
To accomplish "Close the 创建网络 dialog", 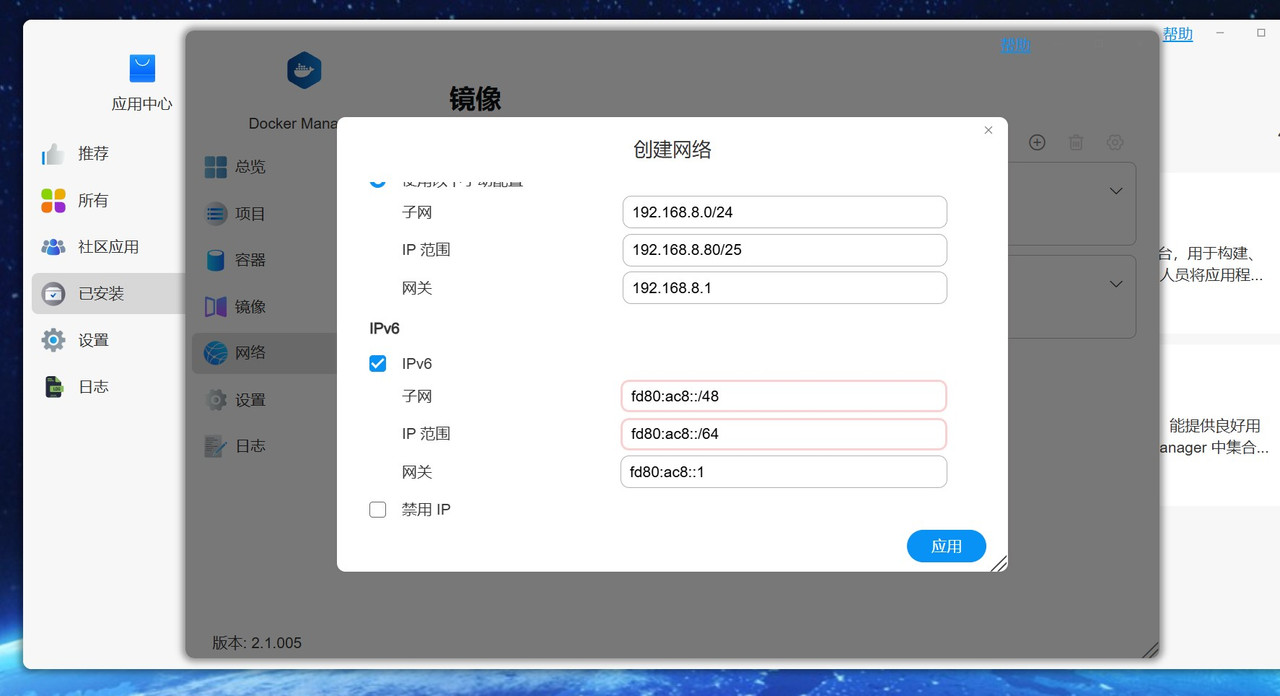I will [x=988, y=130].
